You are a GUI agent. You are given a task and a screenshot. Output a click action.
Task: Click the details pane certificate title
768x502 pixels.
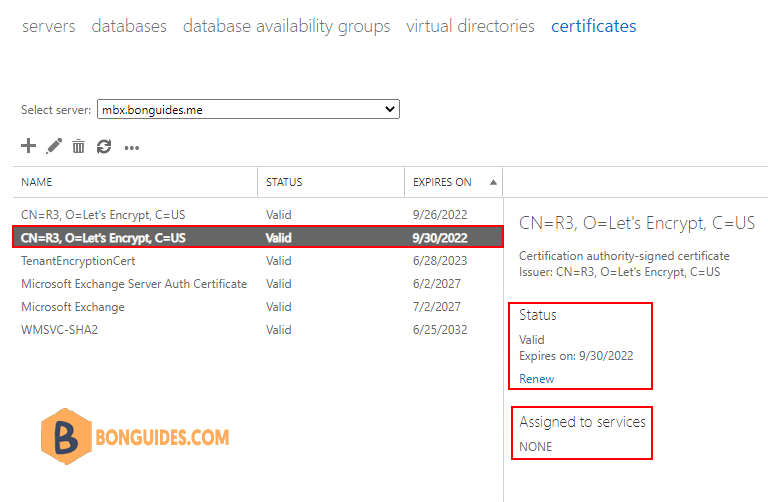(637, 223)
